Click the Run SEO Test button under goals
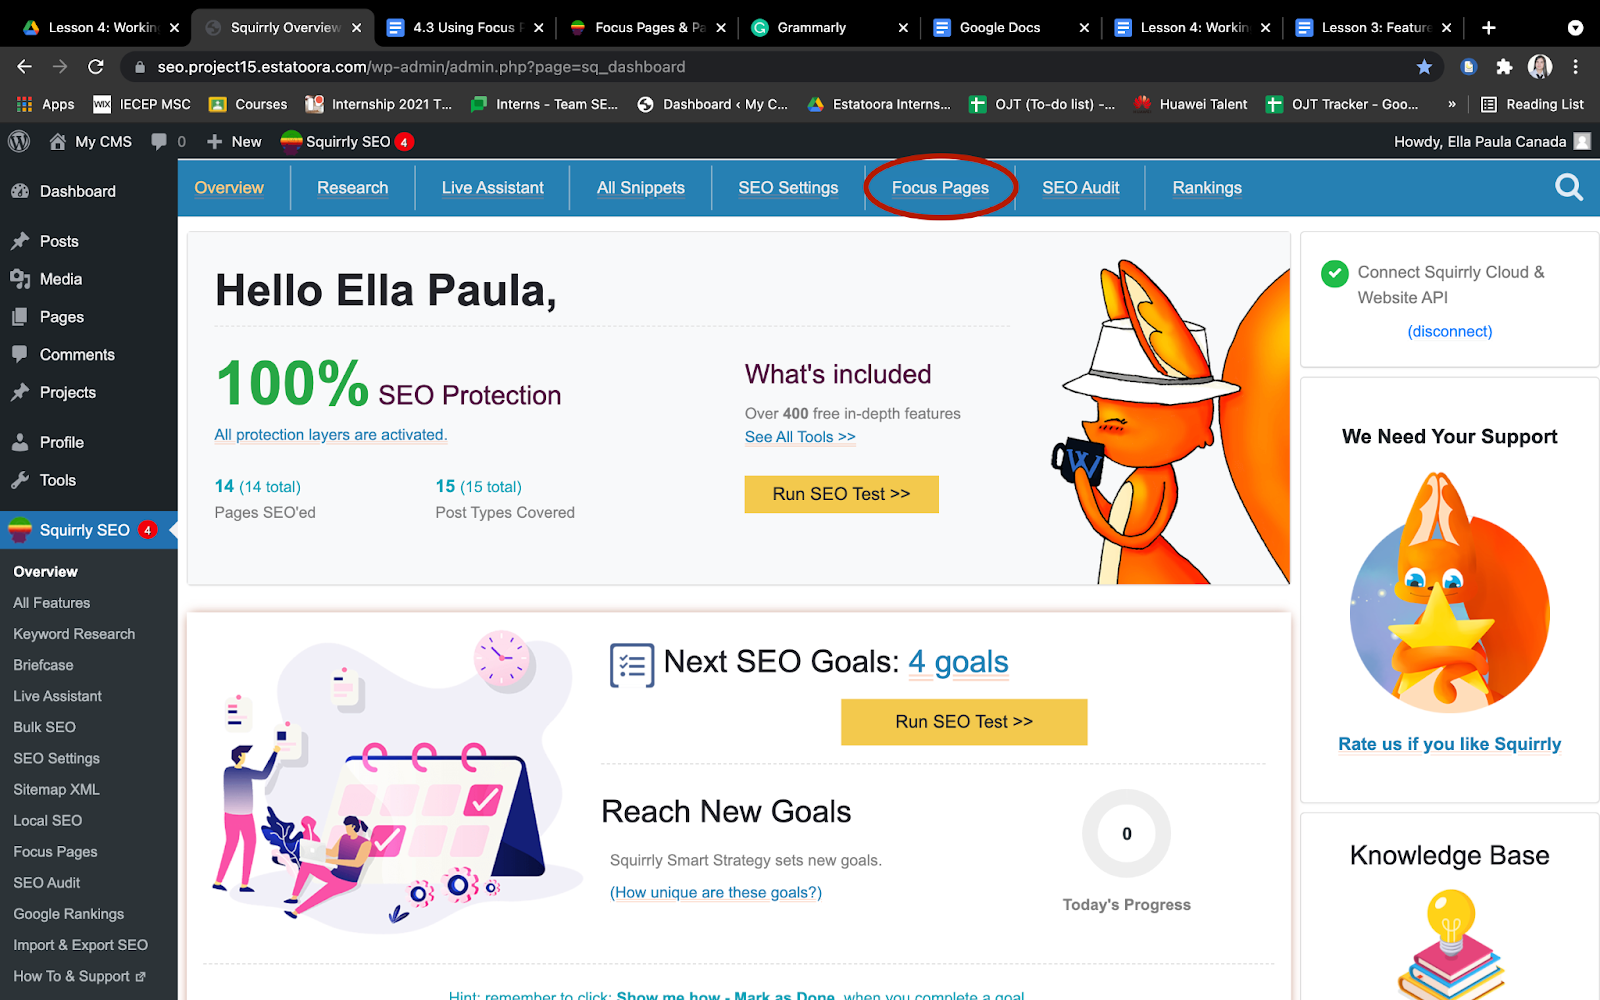The width and height of the screenshot is (1600, 1000). [x=964, y=722]
